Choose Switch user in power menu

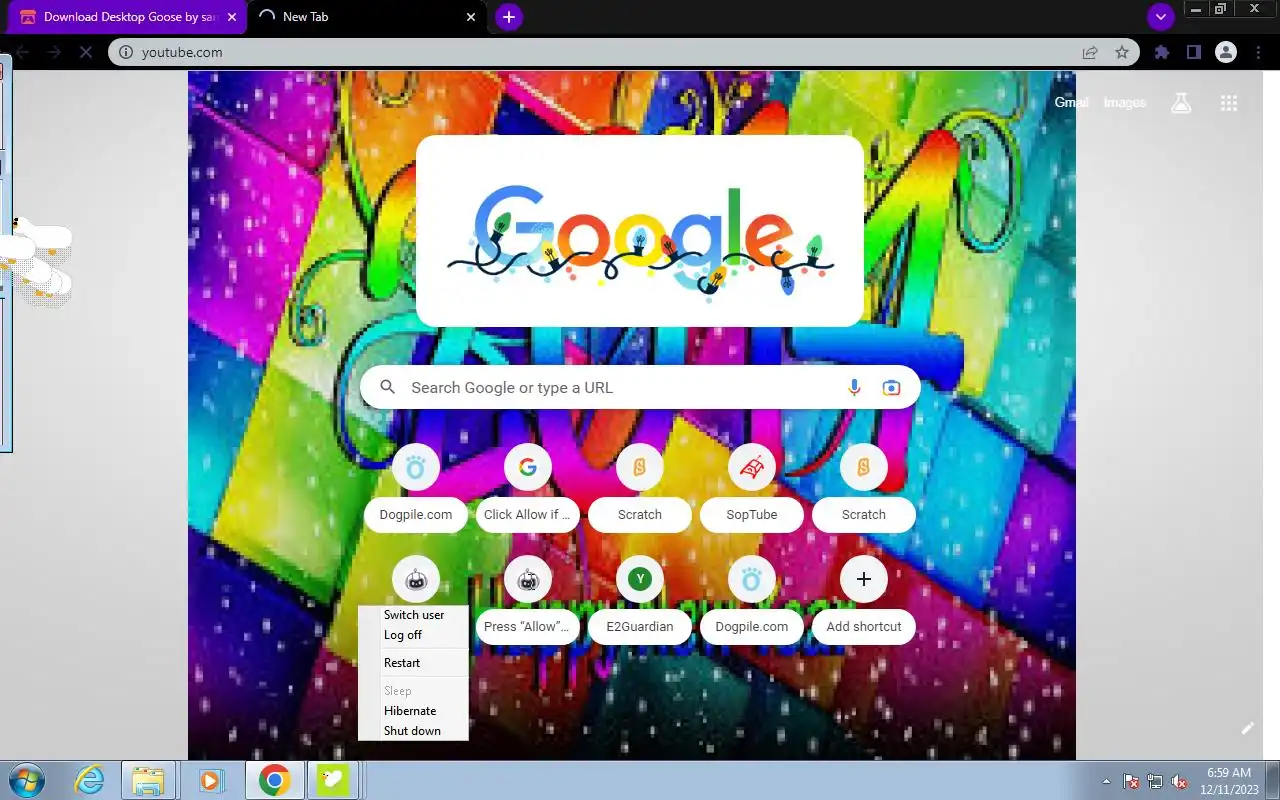[x=413, y=615]
